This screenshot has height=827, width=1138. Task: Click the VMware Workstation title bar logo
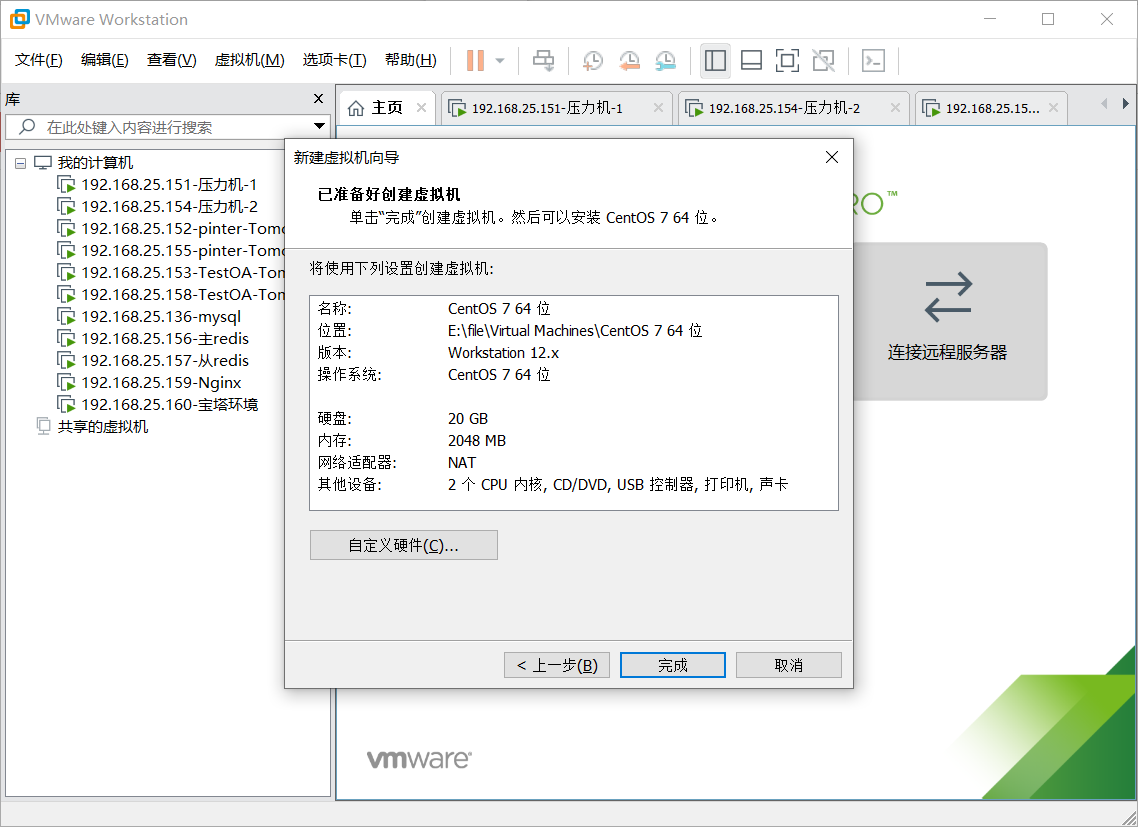click(x=20, y=20)
